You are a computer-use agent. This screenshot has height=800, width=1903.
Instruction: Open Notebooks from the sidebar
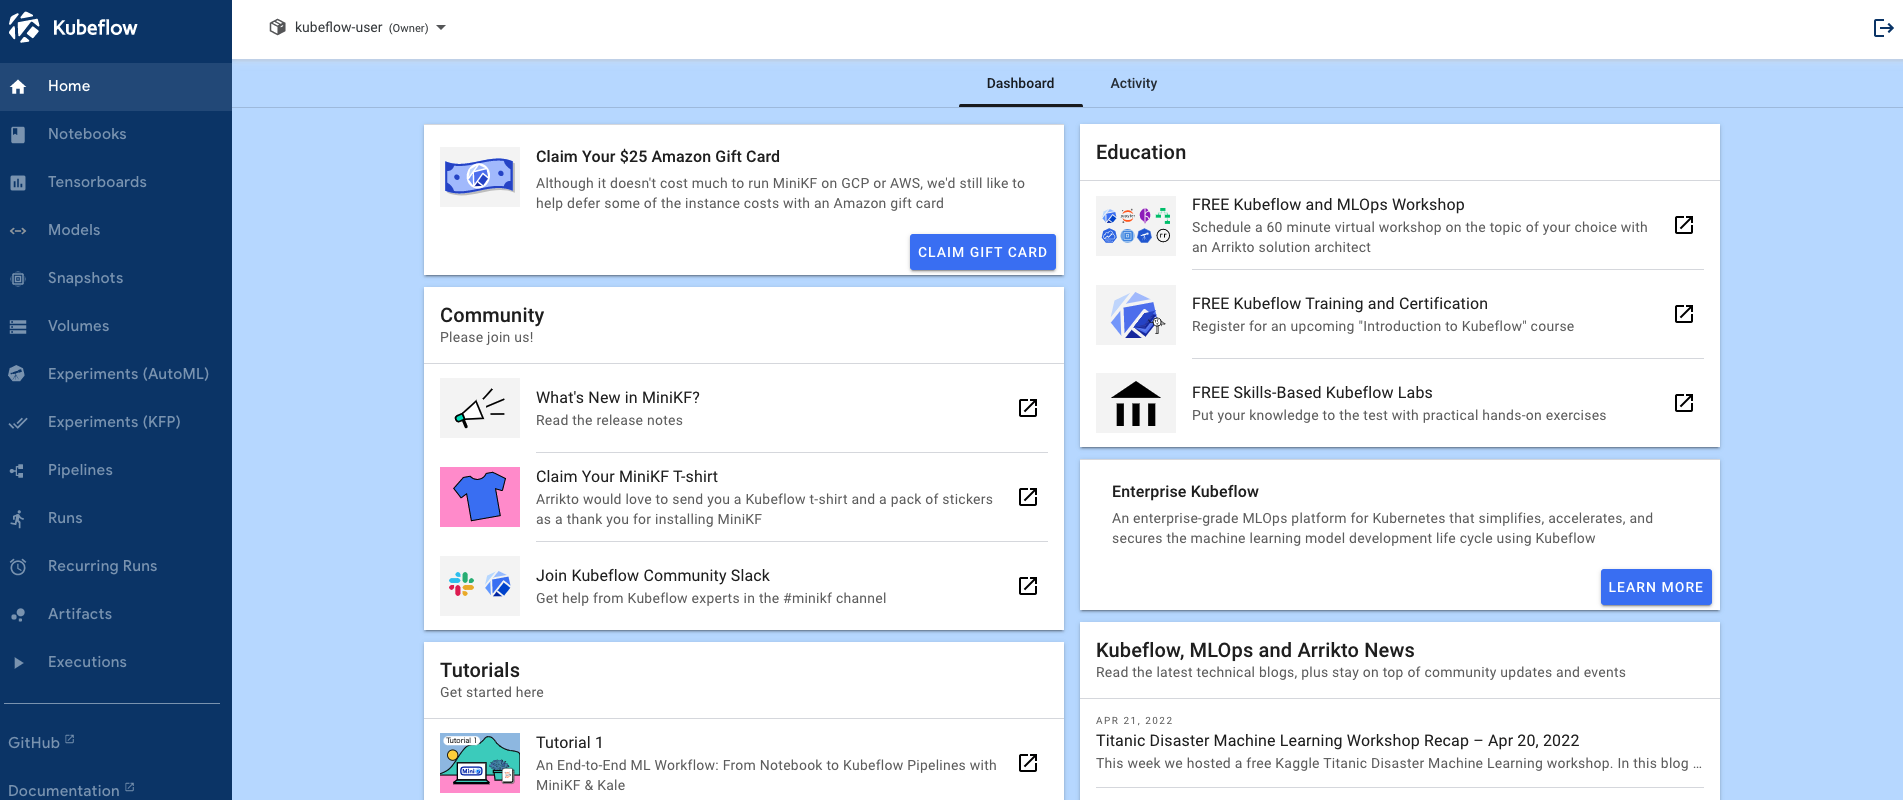pyautogui.click(x=87, y=134)
